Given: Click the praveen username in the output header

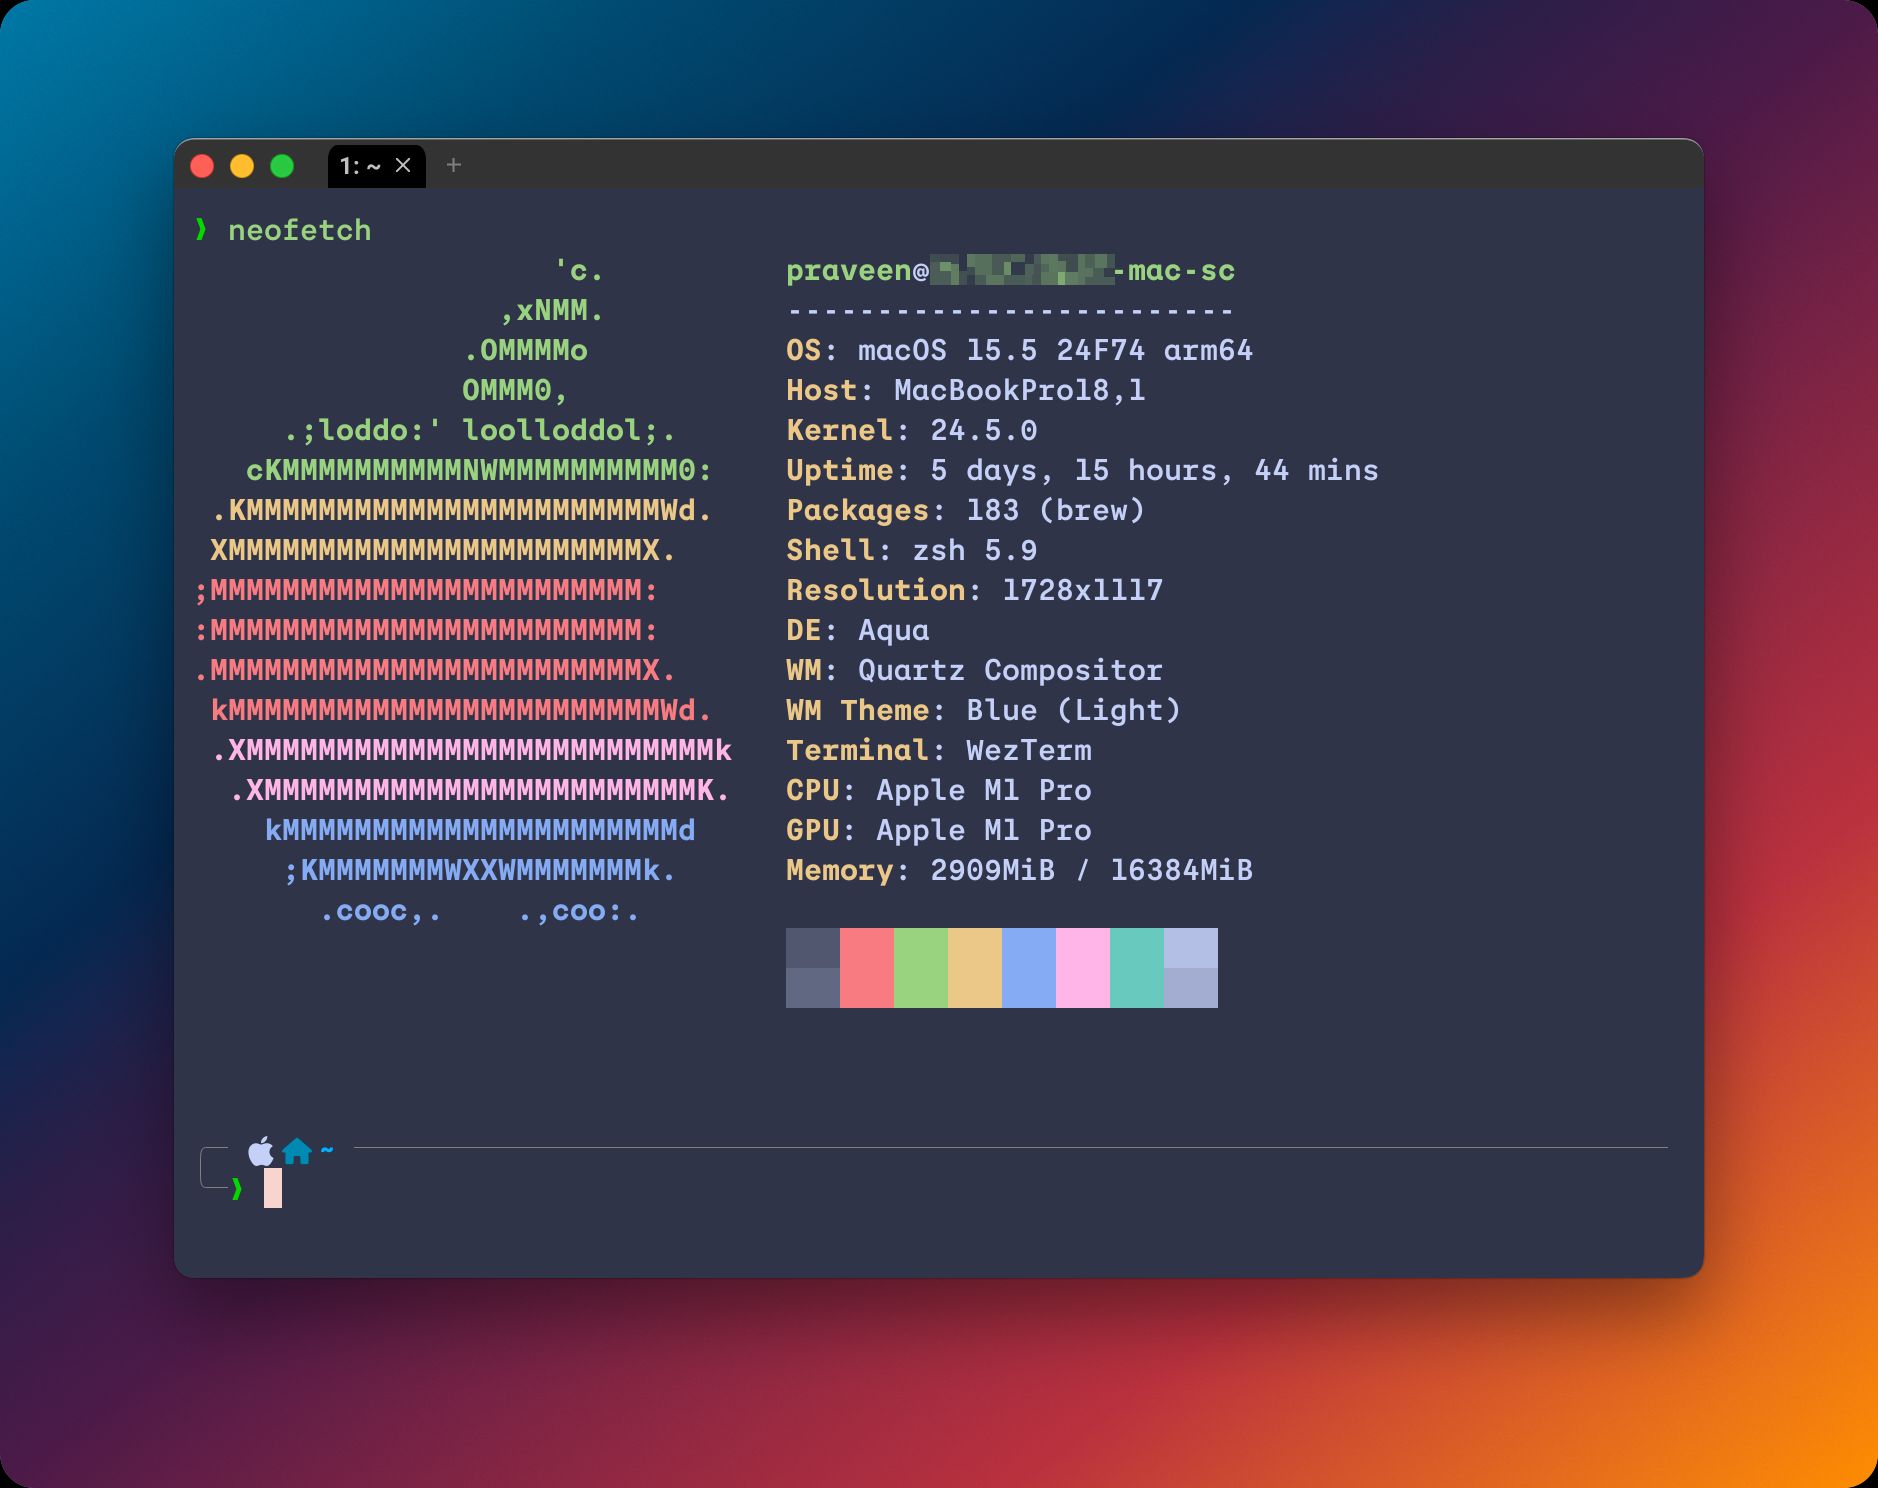Looking at the screenshot, I should (x=847, y=270).
